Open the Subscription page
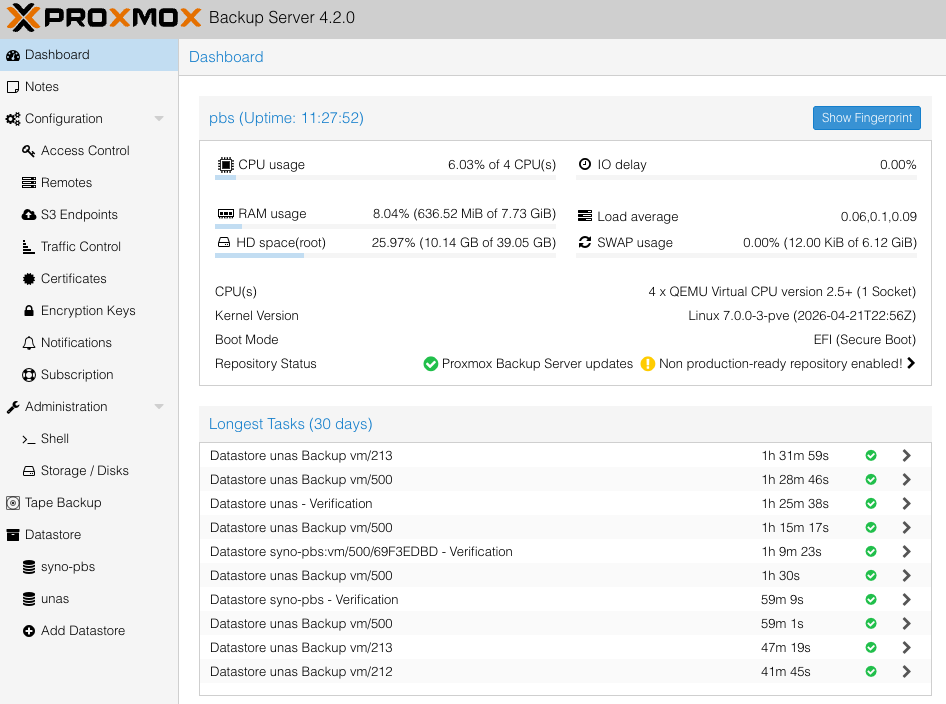The width and height of the screenshot is (946, 704). point(89,375)
